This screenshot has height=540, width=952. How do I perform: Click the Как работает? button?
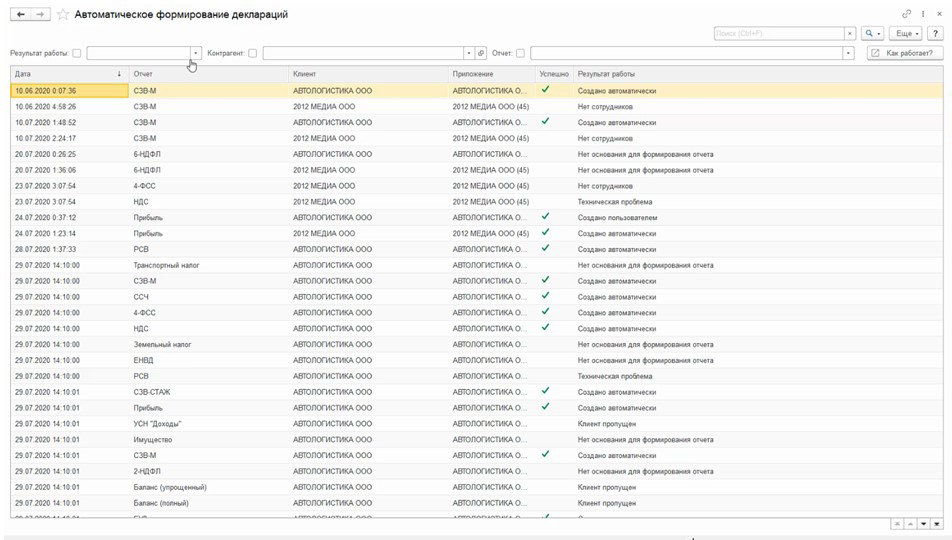(905, 53)
